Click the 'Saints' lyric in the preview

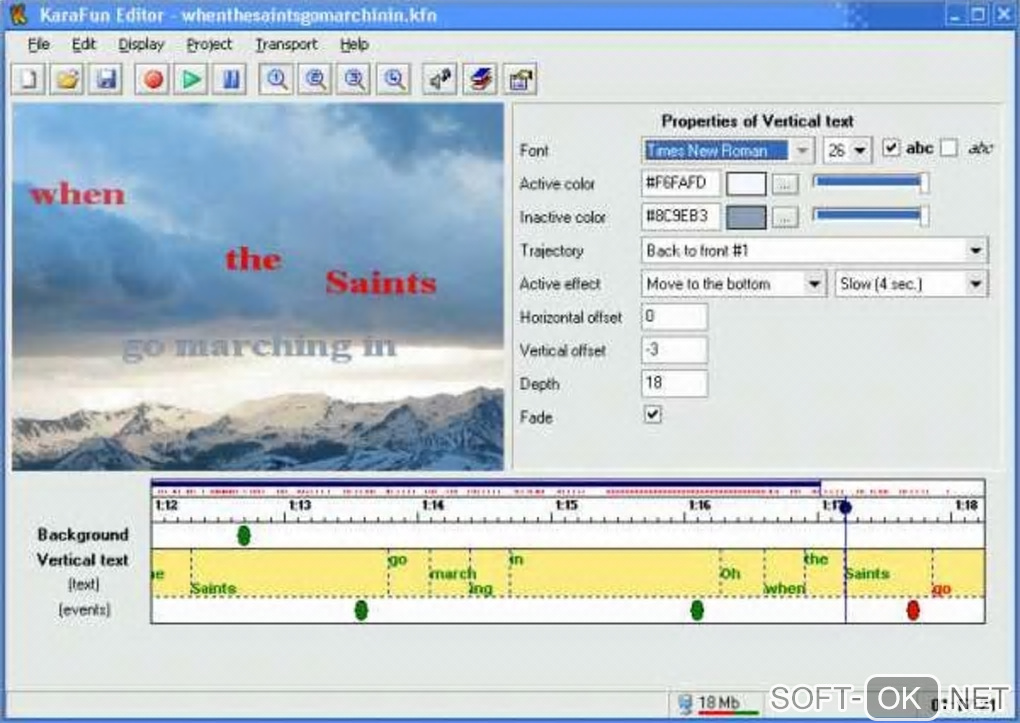coord(381,282)
